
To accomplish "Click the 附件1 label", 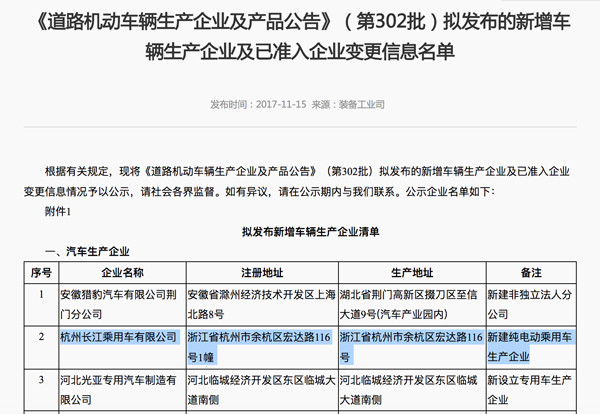I will click(x=58, y=211).
